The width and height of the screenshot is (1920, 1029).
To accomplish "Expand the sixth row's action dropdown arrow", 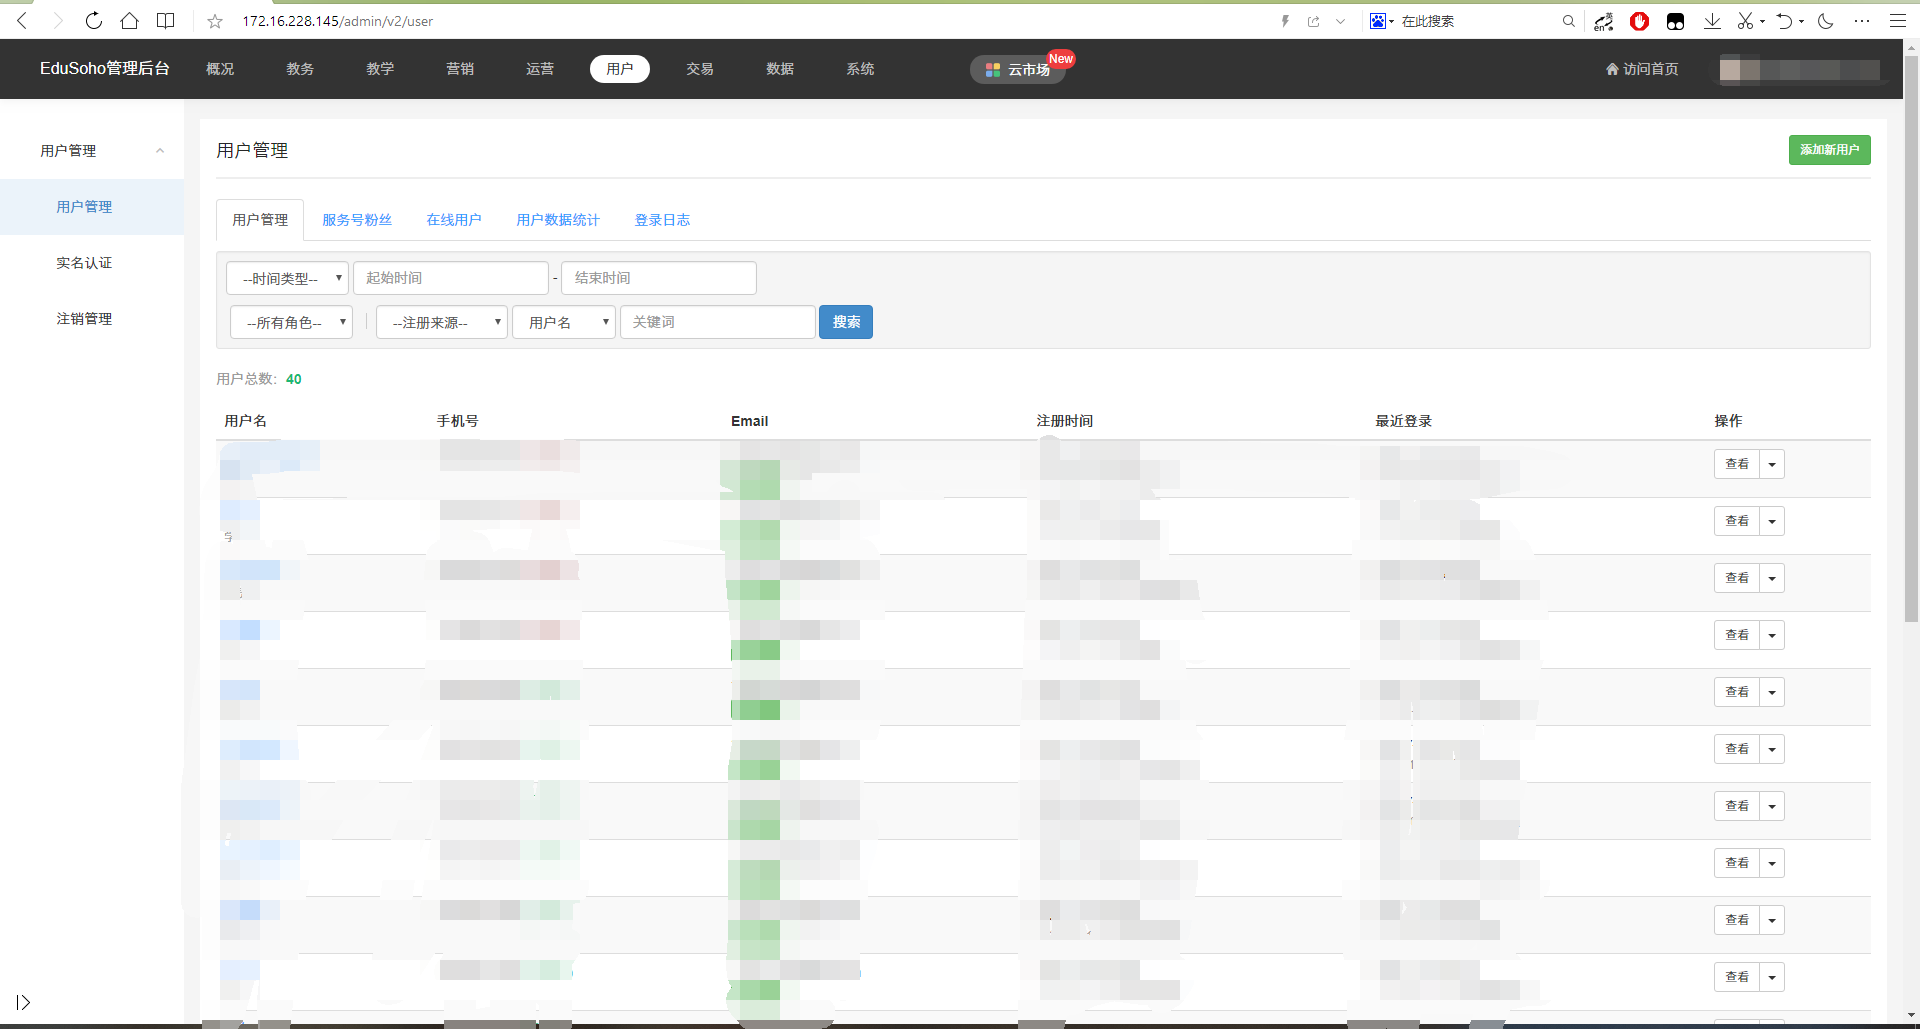I will coord(1772,749).
